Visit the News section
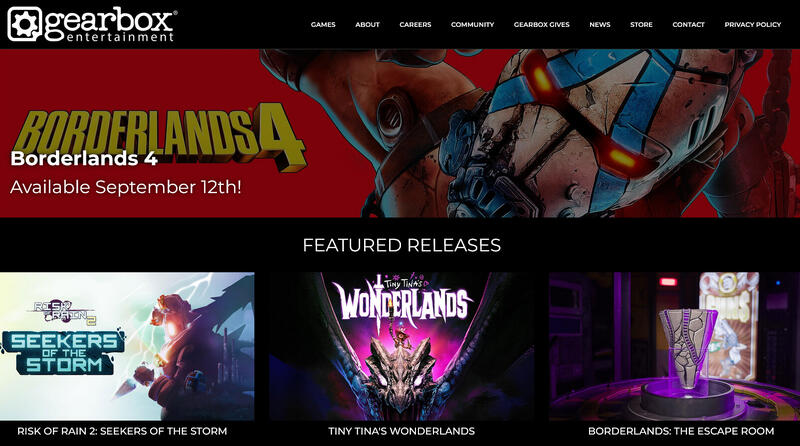Viewport: 800px width, 446px height. pos(599,24)
